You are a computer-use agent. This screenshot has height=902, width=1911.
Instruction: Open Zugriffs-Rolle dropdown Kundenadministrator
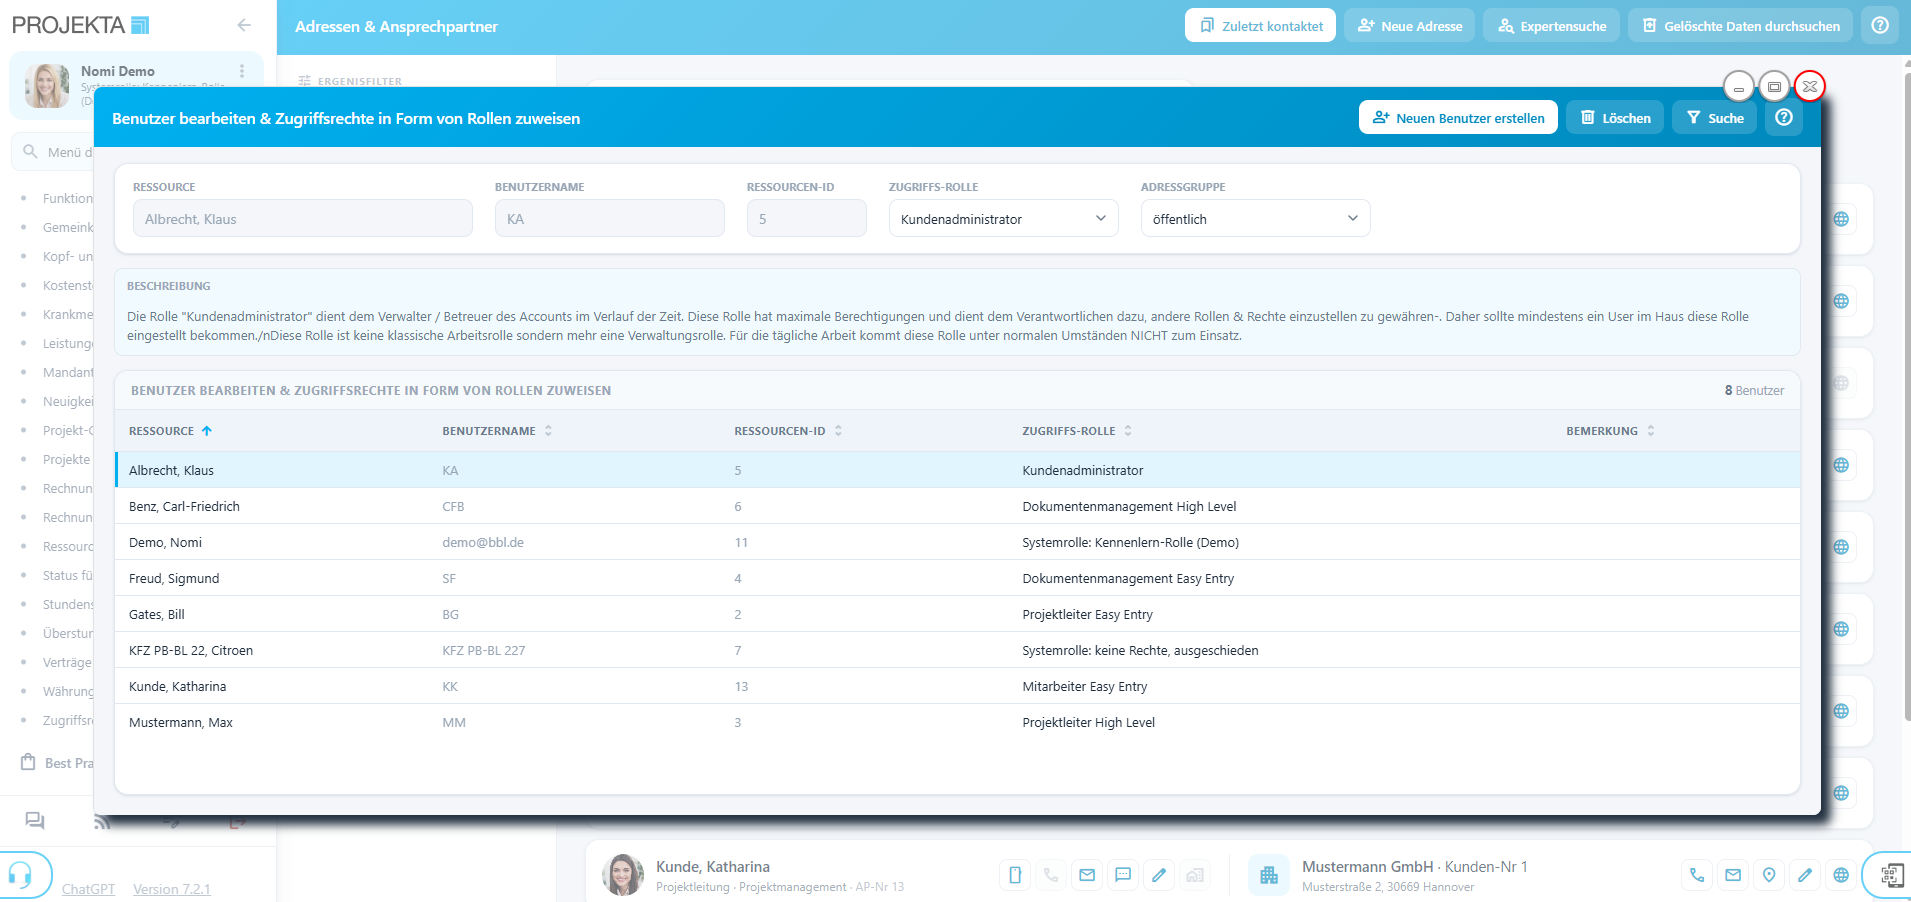1003,219
